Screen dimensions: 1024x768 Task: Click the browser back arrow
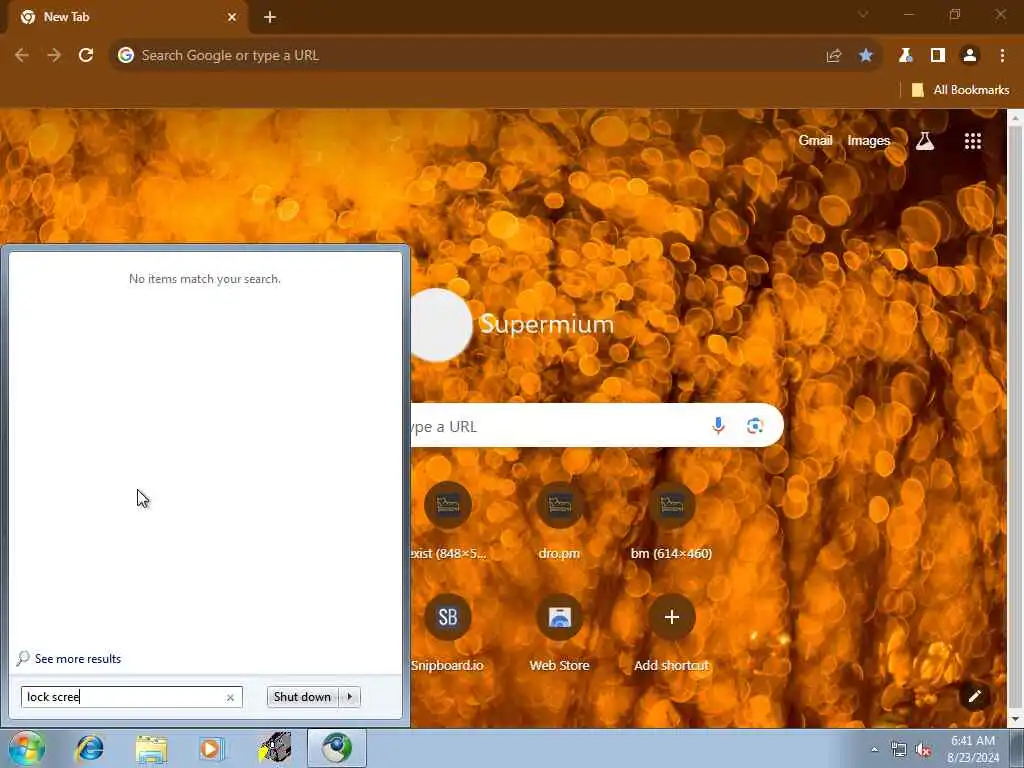[22, 56]
